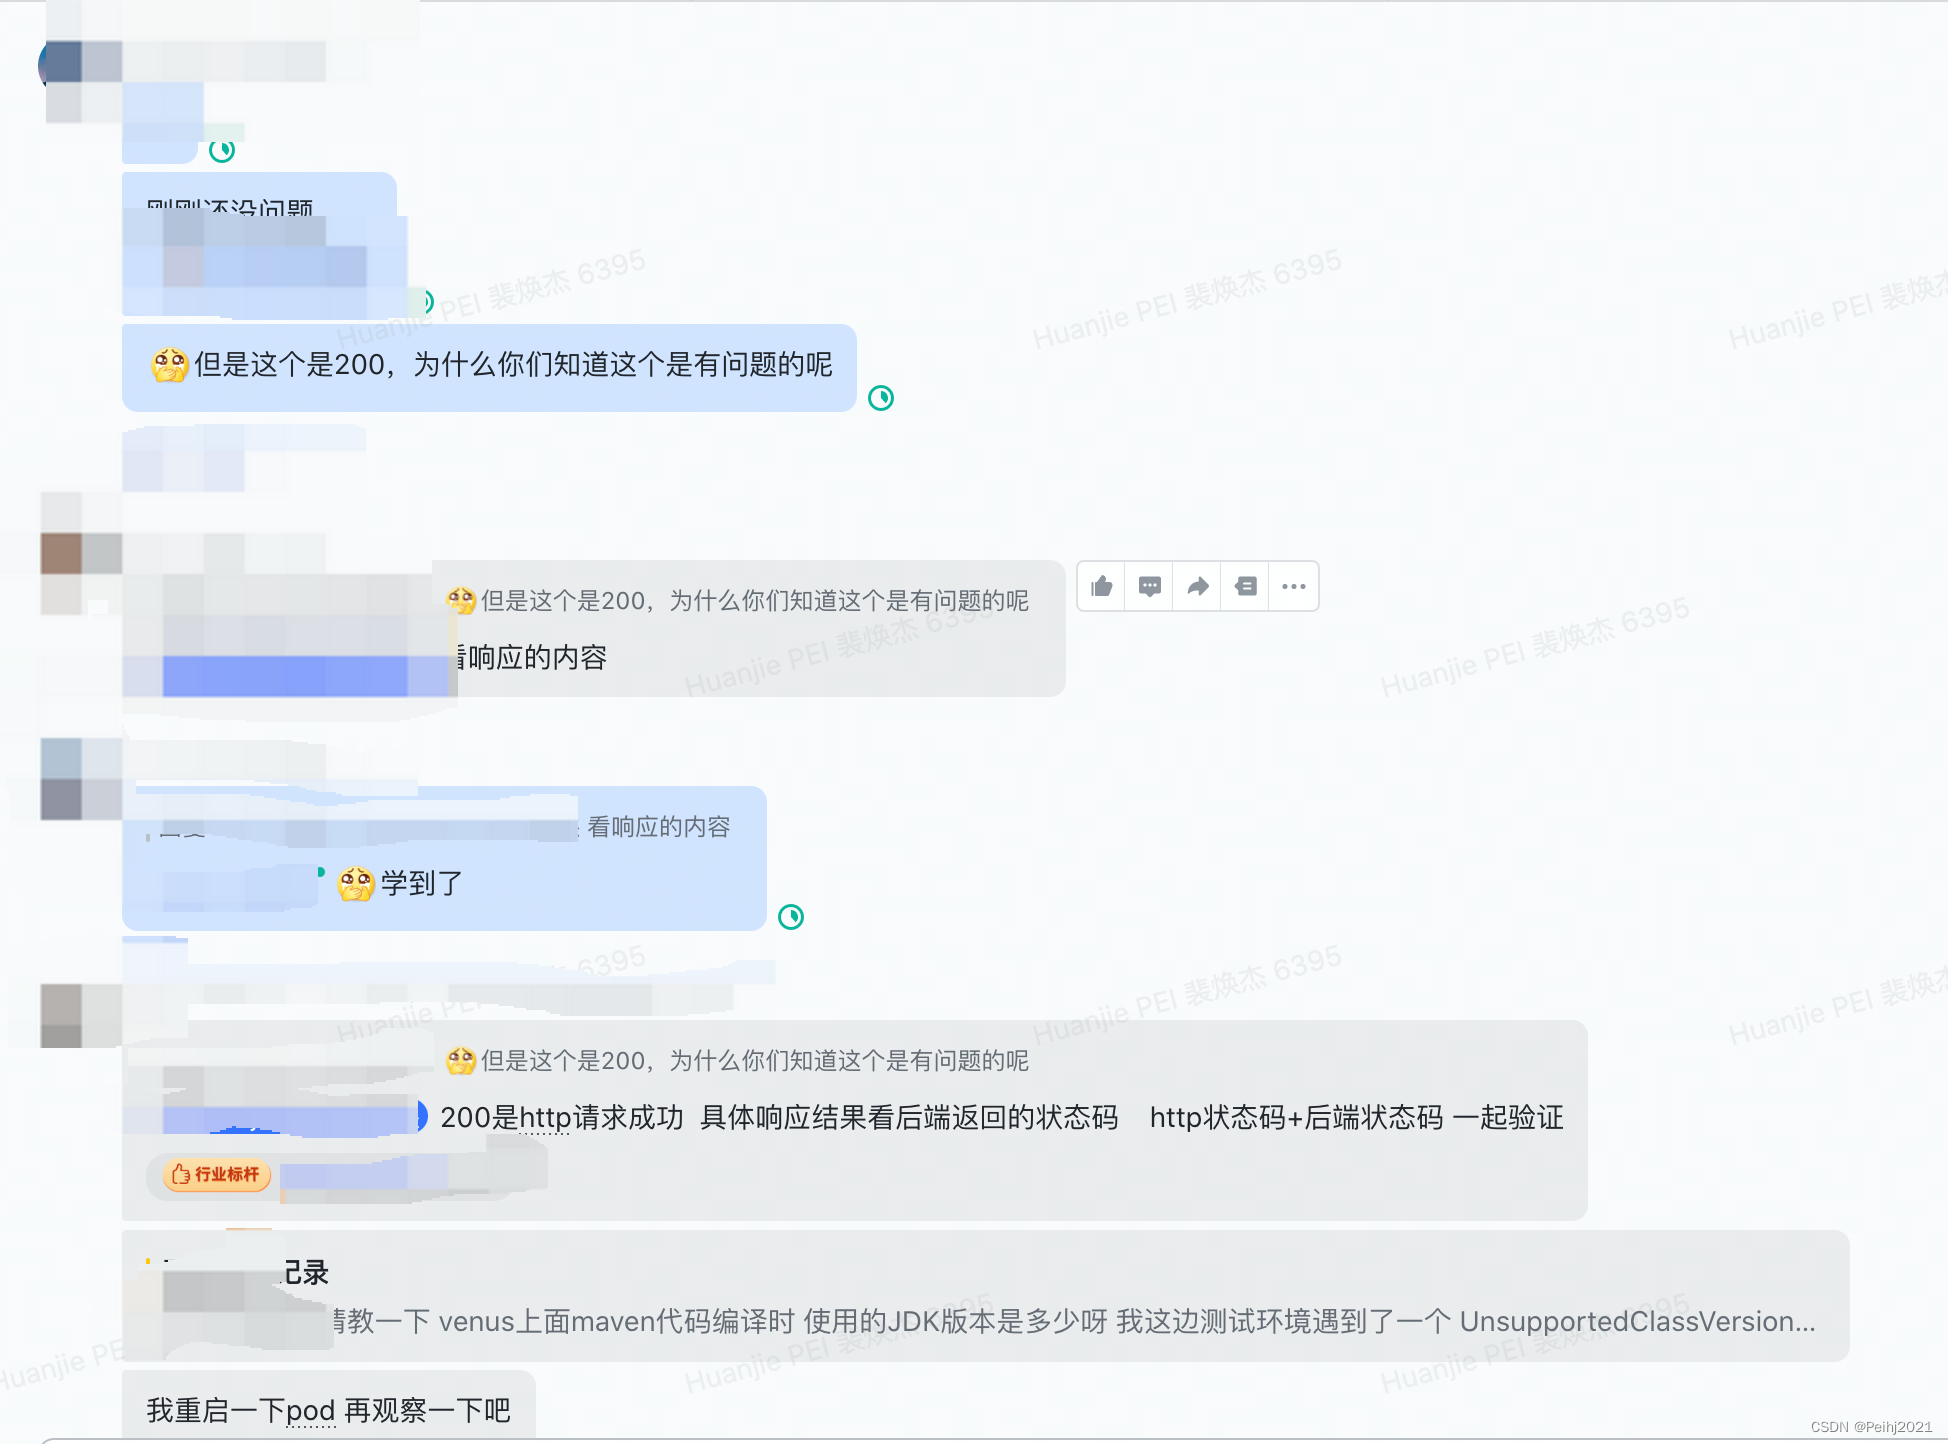Click the reply speech-bubble icon
The height and width of the screenshot is (1444, 1948).
(x=1150, y=586)
